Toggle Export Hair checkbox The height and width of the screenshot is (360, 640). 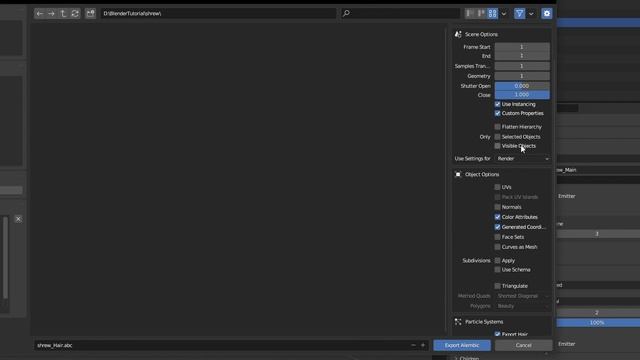click(x=497, y=334)
